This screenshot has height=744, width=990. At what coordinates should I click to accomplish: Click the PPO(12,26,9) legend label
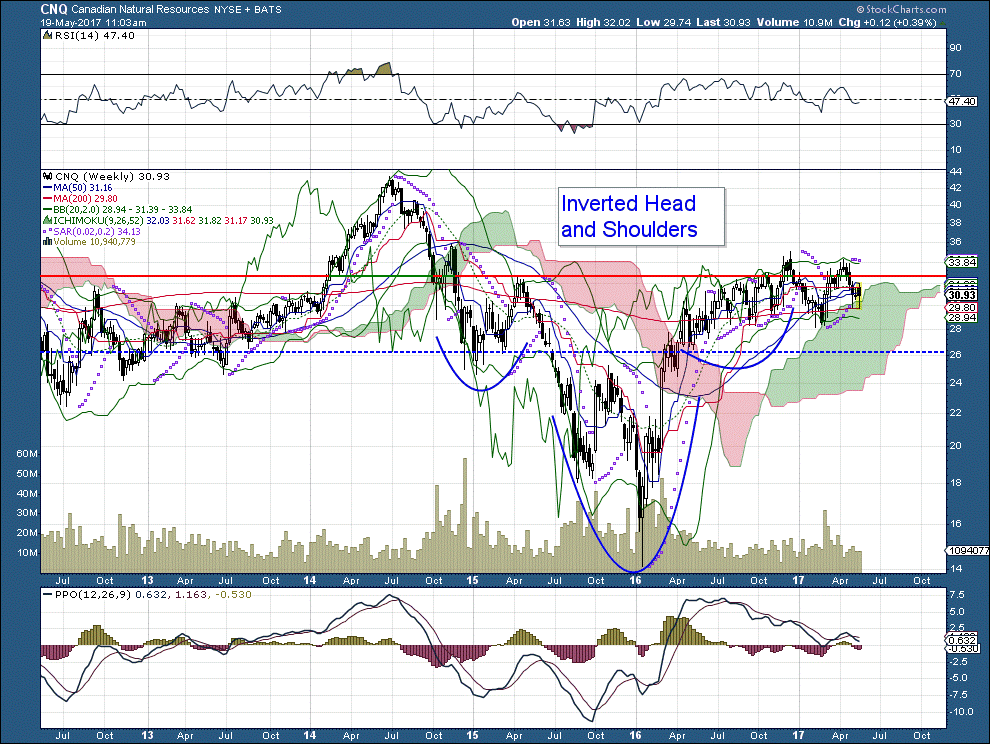pos(95,595)
